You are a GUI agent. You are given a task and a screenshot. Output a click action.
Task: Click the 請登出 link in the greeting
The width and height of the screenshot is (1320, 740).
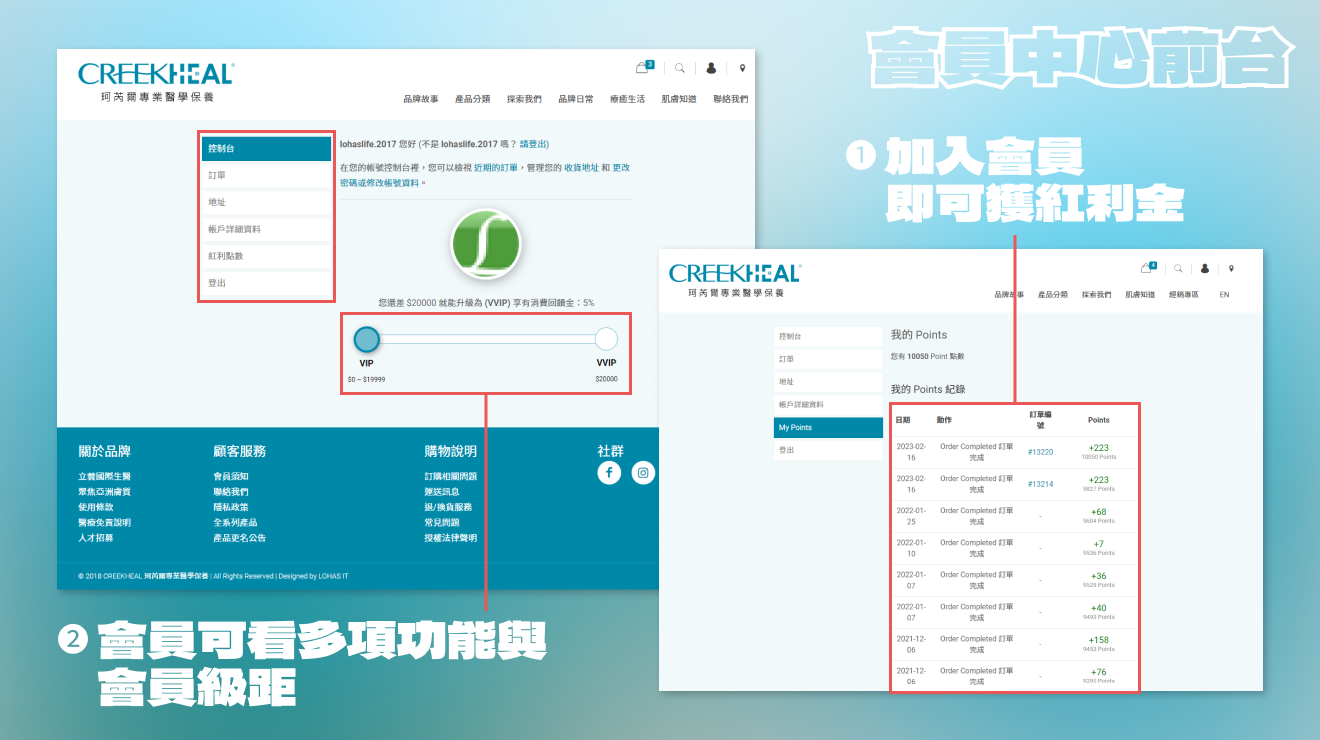[x=534, y=145]
